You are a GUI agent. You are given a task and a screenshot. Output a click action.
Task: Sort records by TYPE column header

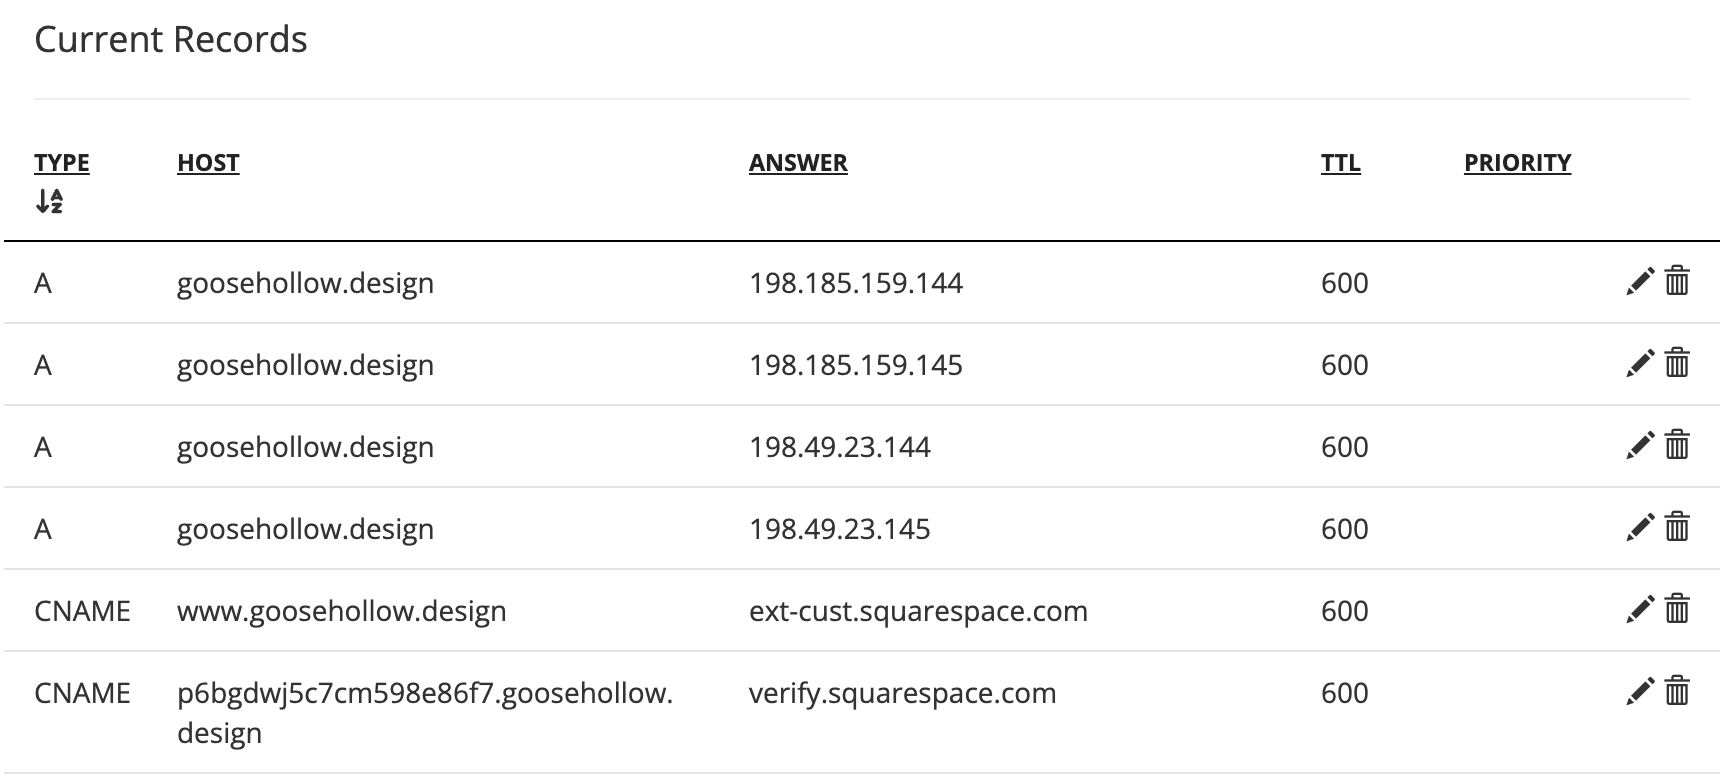(x=62, y=163)
